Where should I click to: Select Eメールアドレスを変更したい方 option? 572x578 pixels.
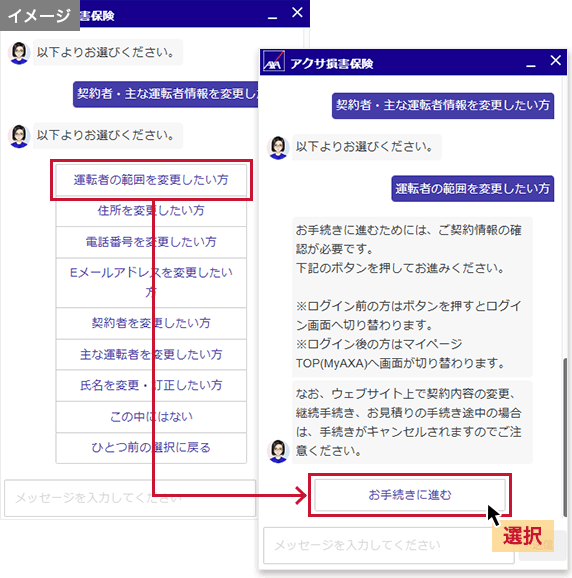[x=151, y=282]
